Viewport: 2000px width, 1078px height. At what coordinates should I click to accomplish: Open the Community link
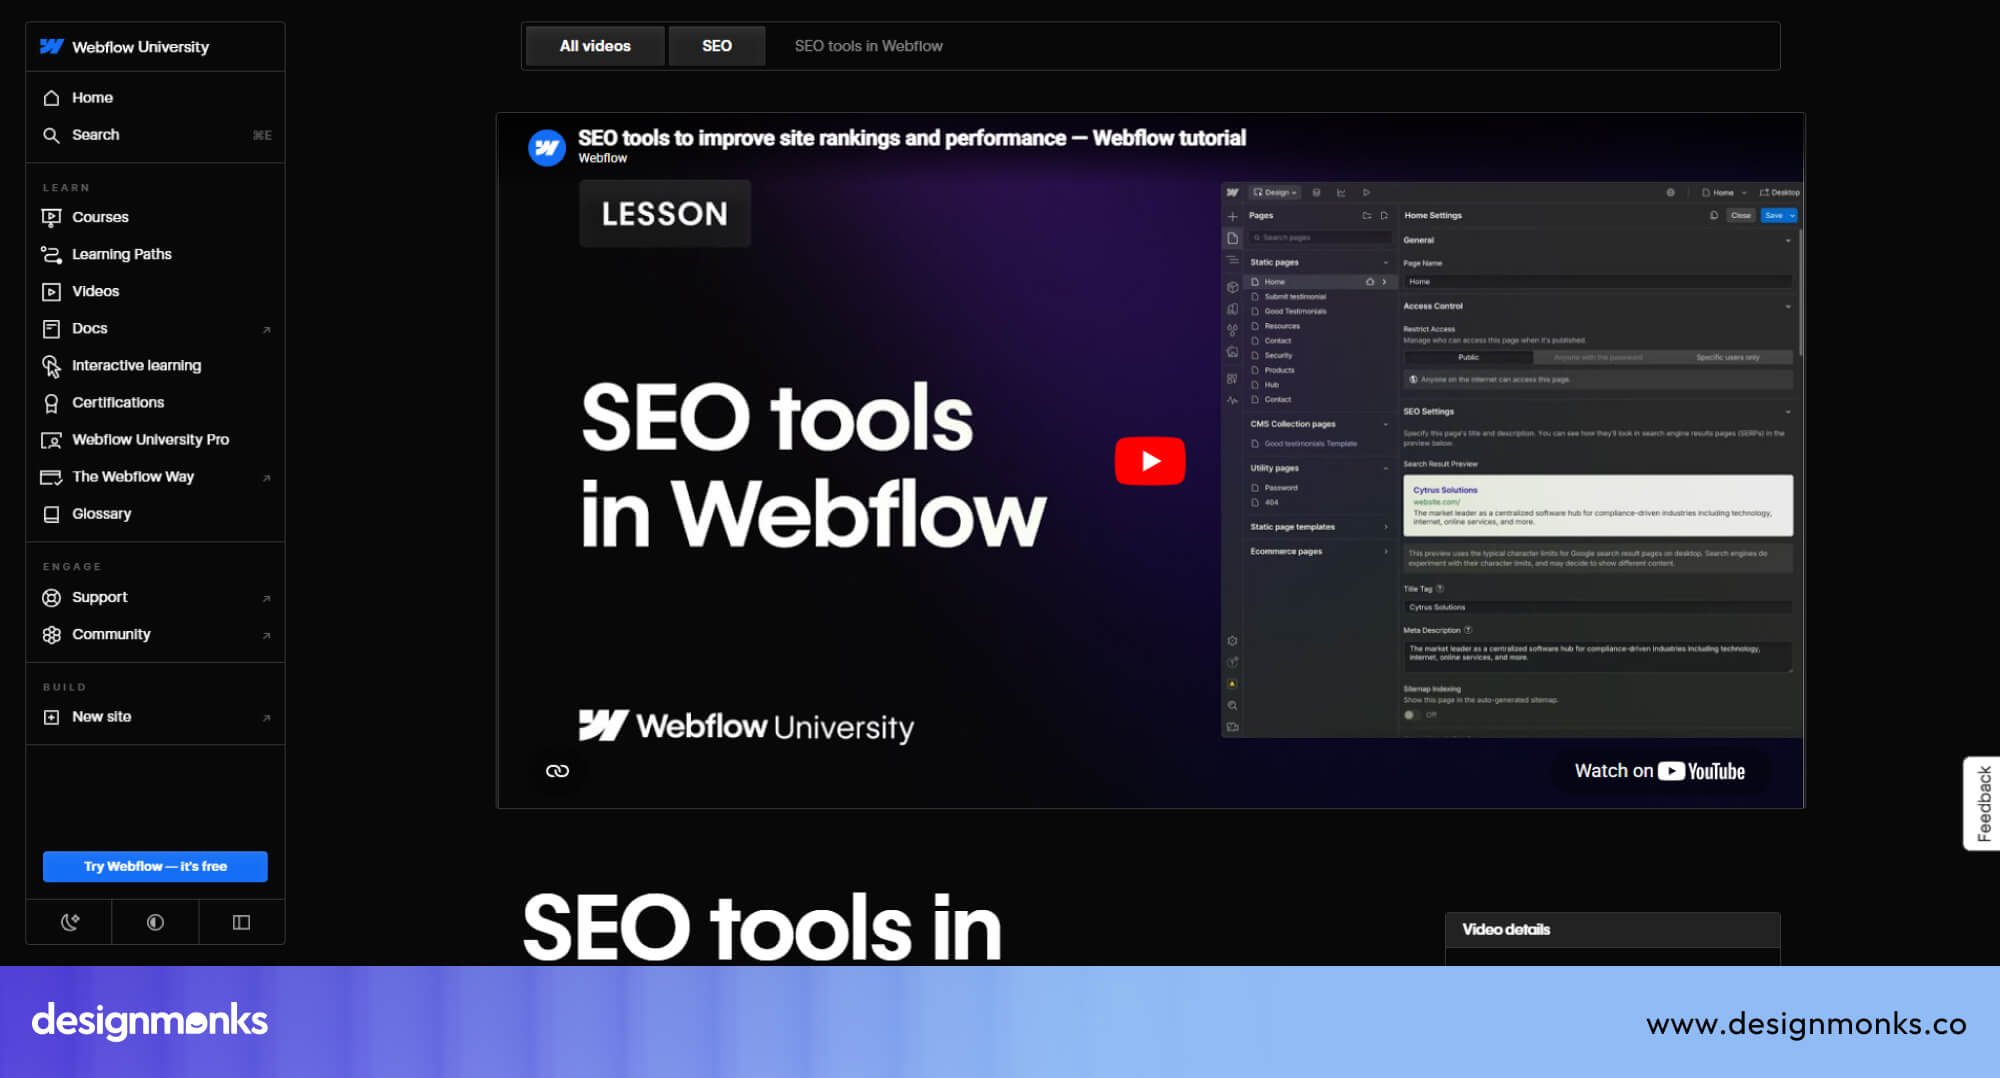point(155,634)
